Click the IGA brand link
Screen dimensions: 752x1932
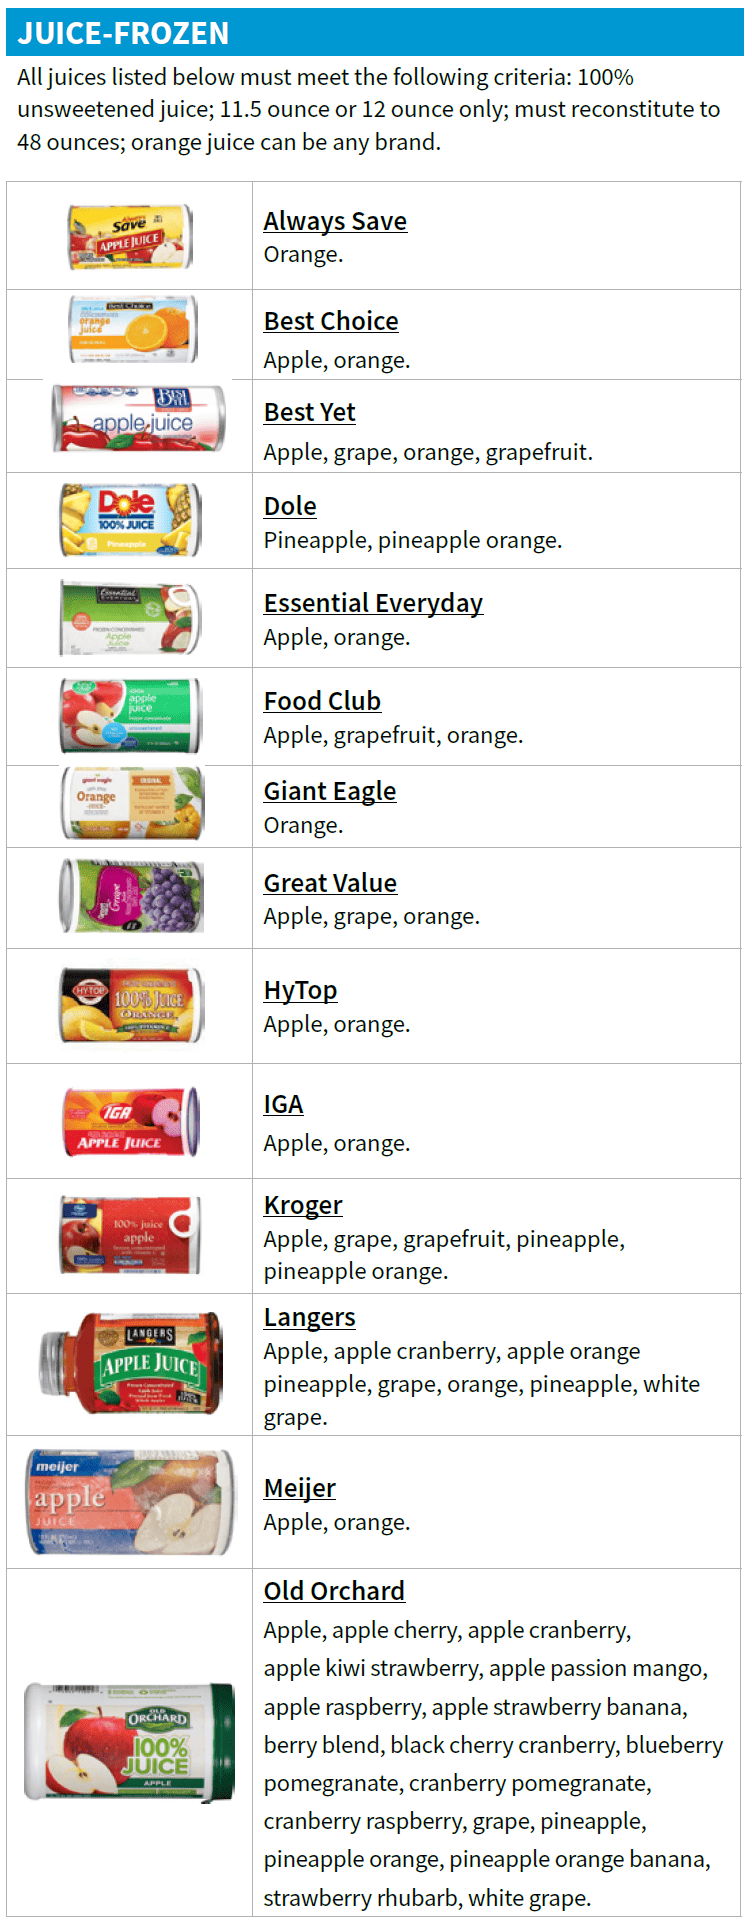point(283,1104)
